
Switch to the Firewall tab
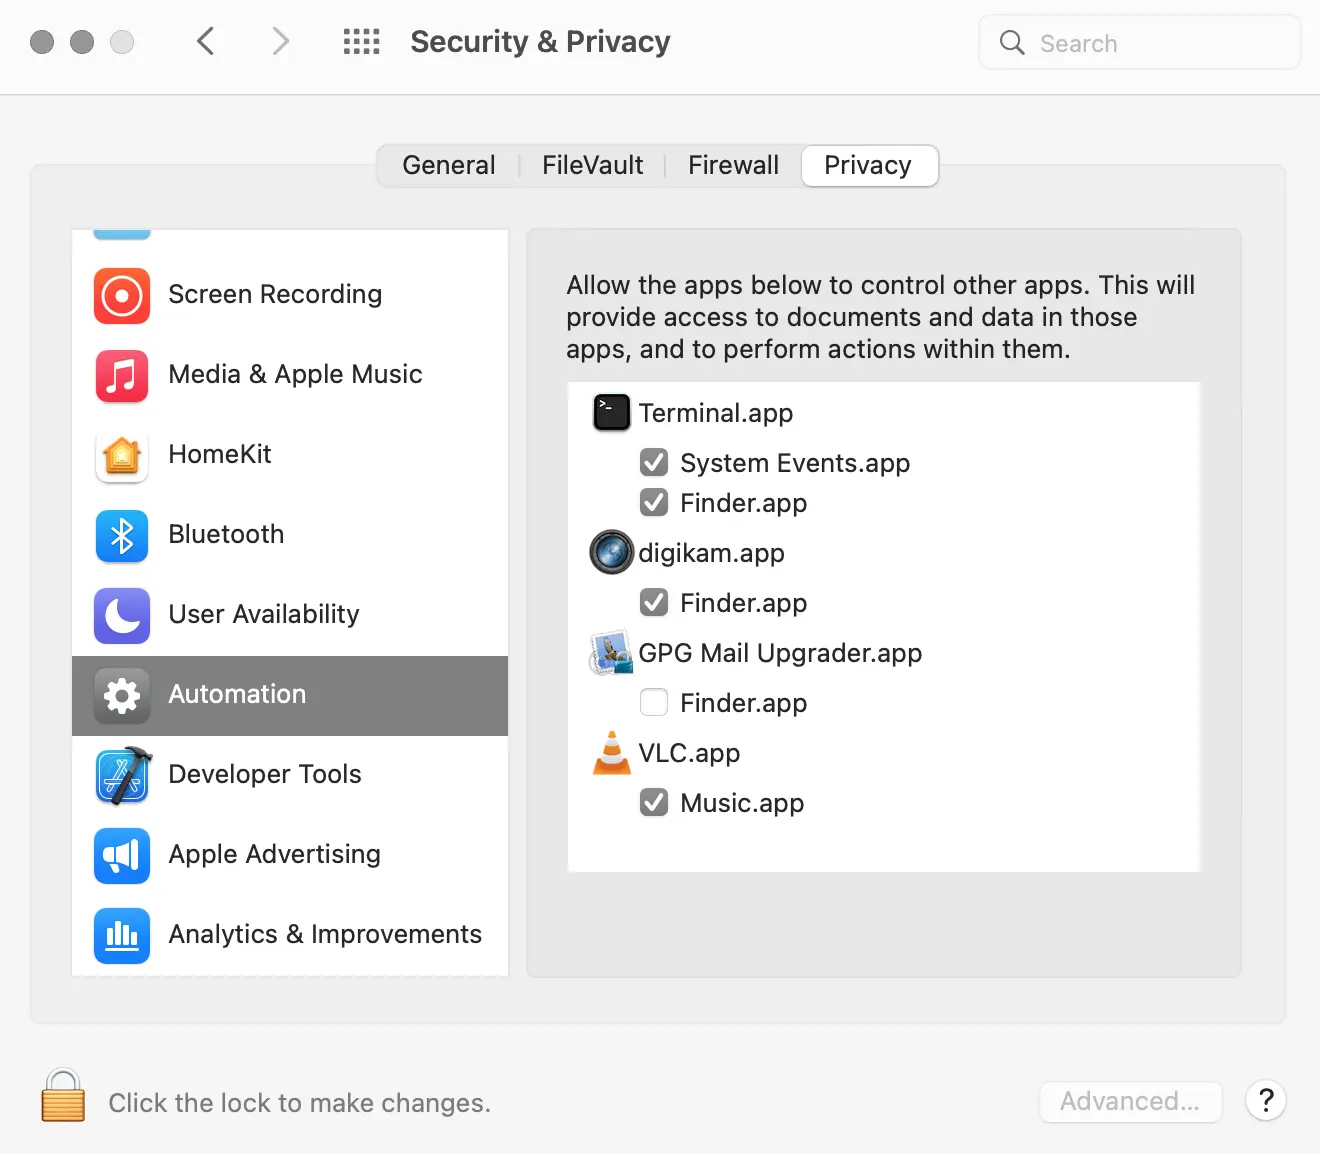733,166
